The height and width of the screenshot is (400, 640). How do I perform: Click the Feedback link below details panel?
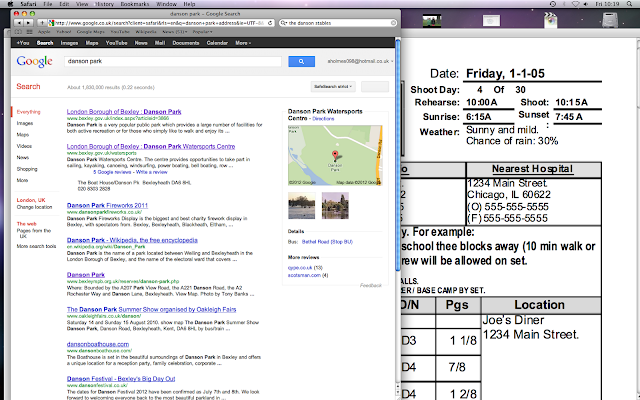coord(371,285)
